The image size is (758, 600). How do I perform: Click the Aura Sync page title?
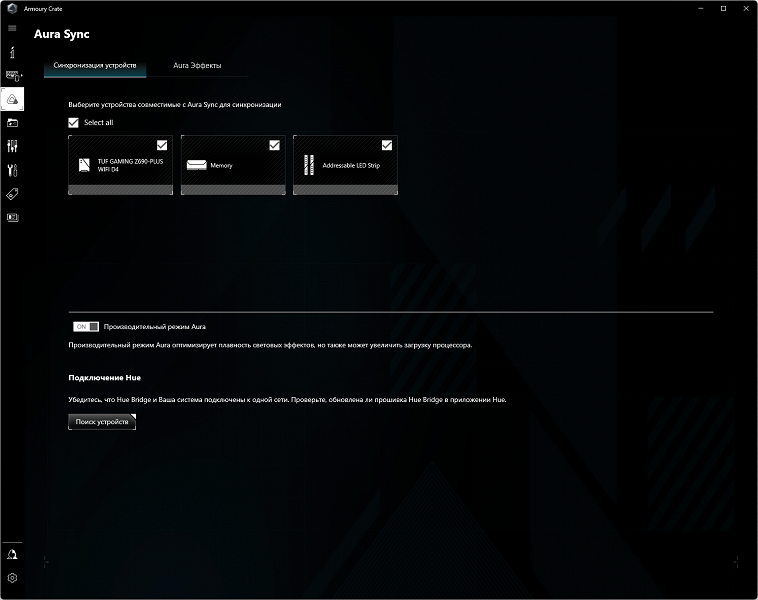[x=62, y=34]
